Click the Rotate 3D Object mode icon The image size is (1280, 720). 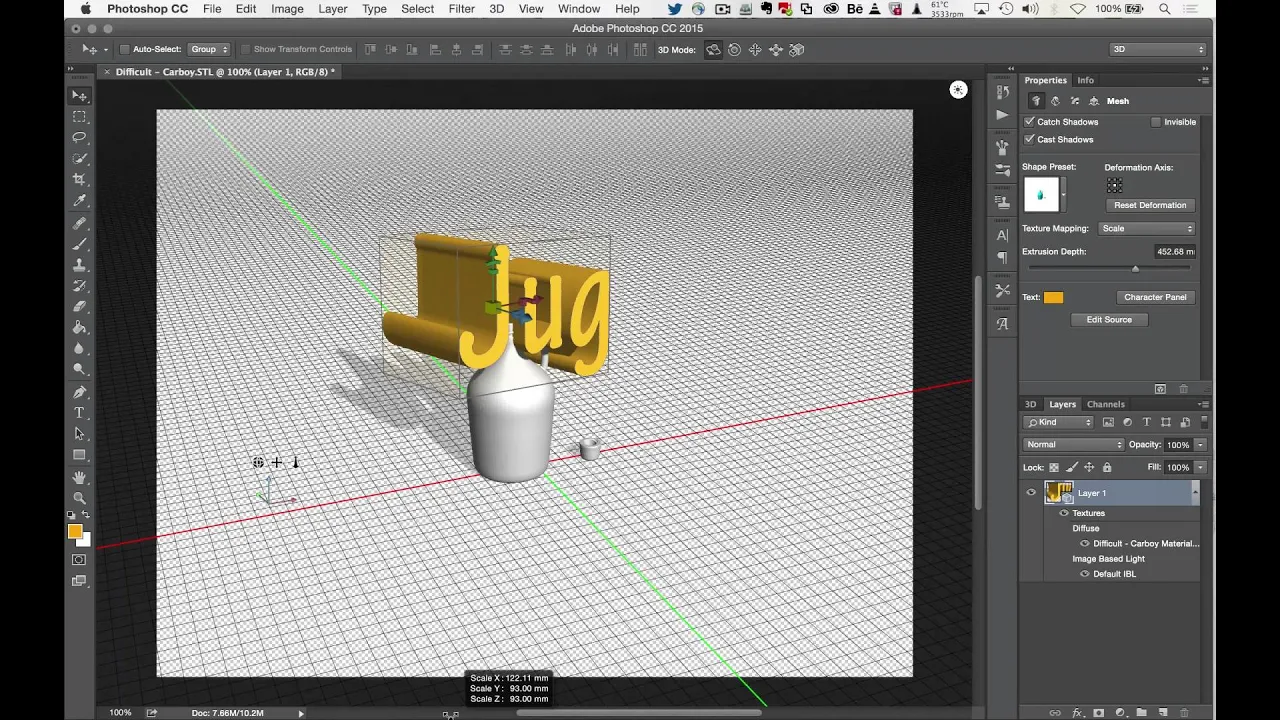tap(713, 49)
